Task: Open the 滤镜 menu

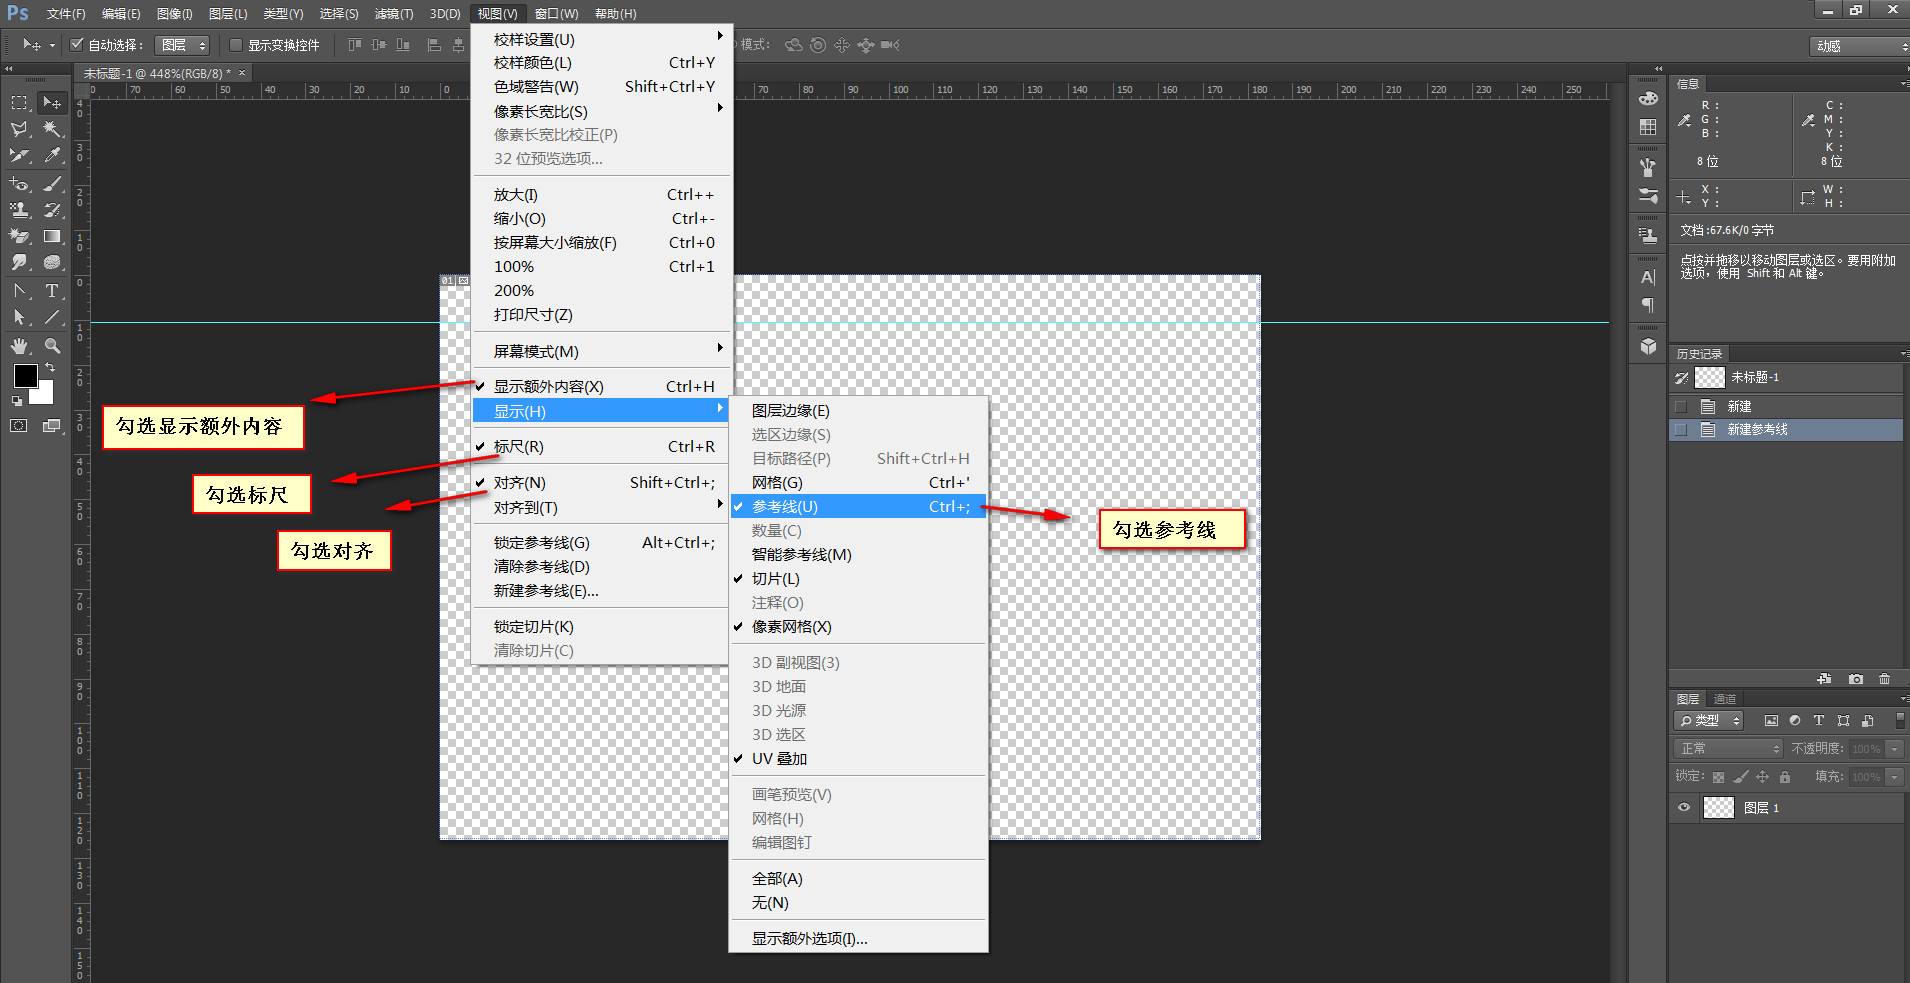Action: 393,13
